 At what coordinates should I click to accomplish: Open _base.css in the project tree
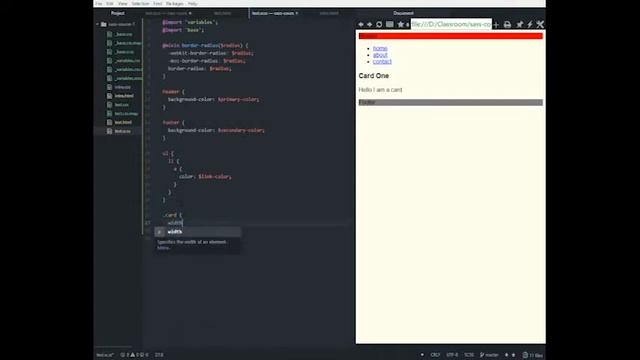[x=123, y=34]
